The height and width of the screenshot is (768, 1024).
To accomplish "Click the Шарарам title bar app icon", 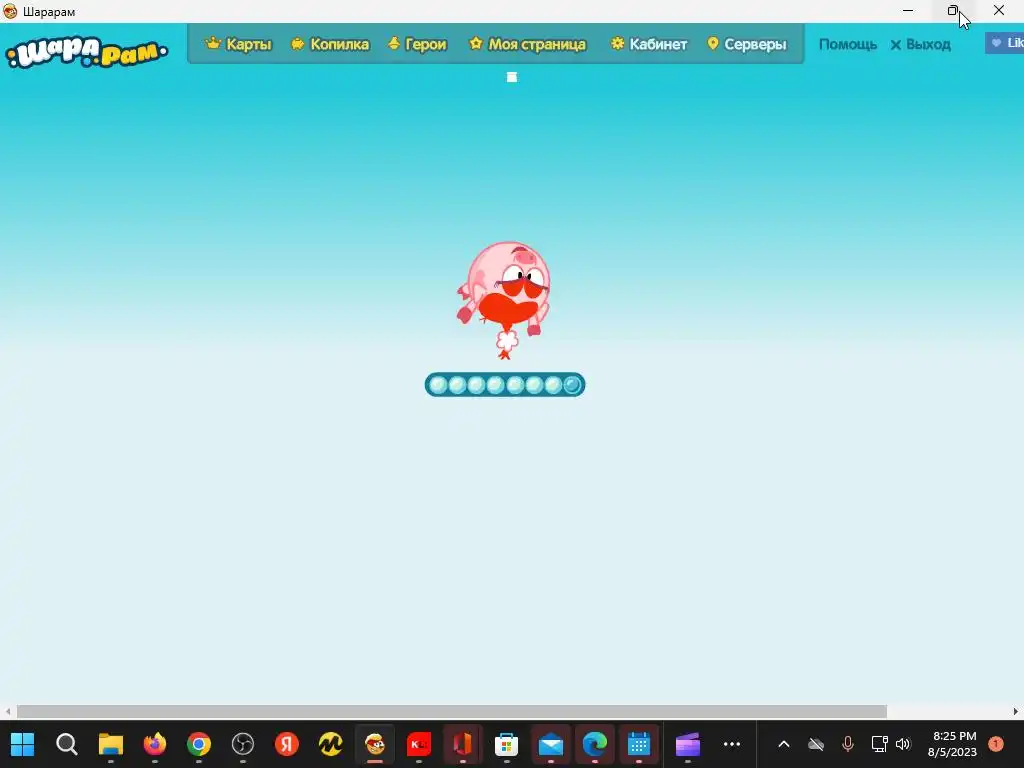I will [x=10, y=11].
